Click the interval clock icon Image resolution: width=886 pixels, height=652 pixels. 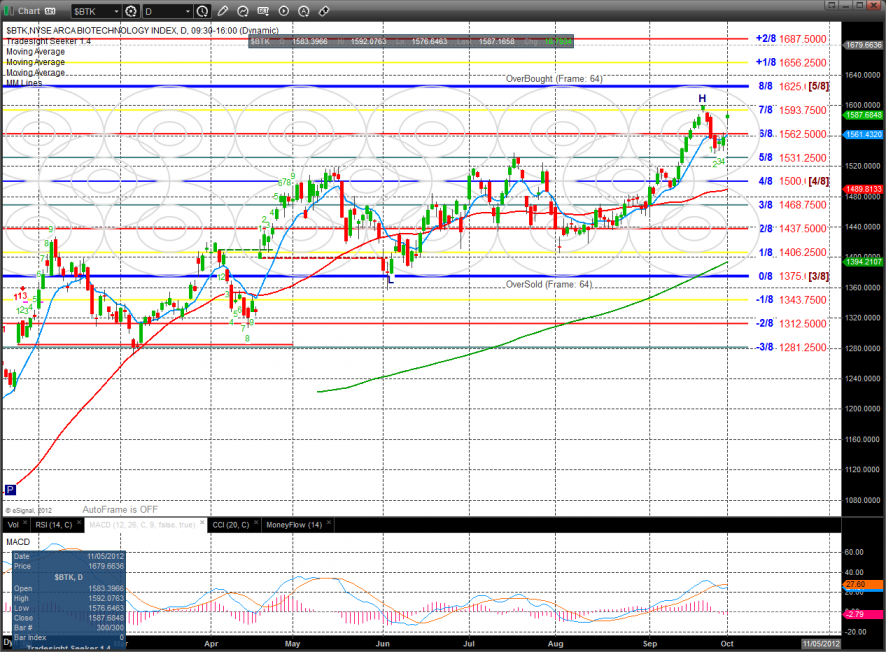[x=203, y=11]
